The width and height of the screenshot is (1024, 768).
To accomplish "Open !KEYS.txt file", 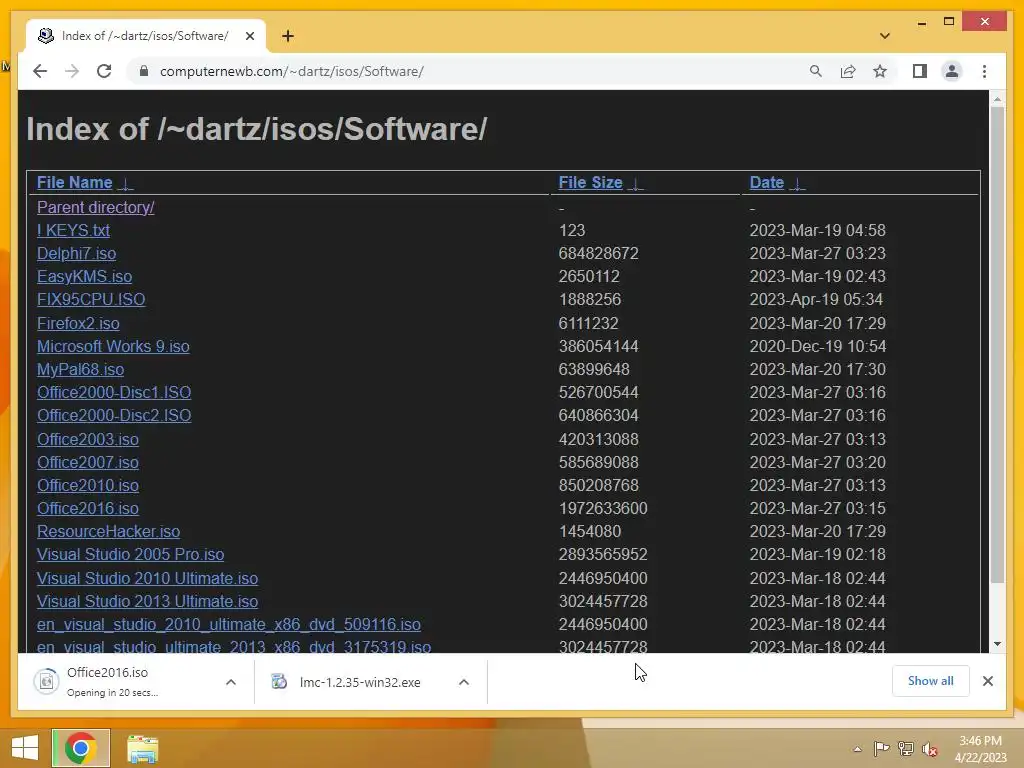I will (73, 230).
